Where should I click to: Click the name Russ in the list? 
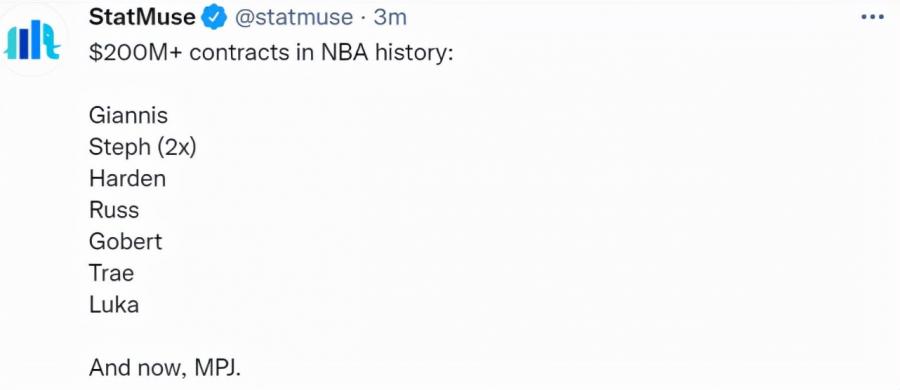(114, 210)
